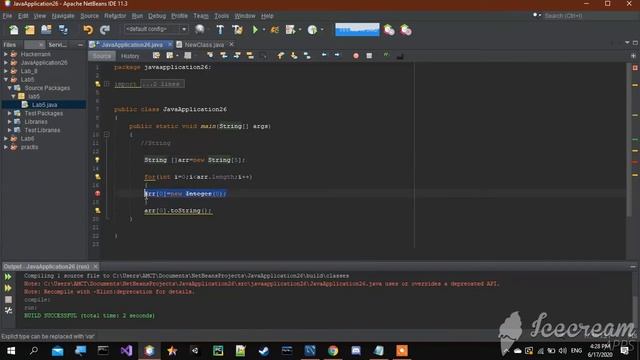Image resolution: width=640 pixels, height=360 pixels.
Task: Open the File menu
Action: (7, 16)
